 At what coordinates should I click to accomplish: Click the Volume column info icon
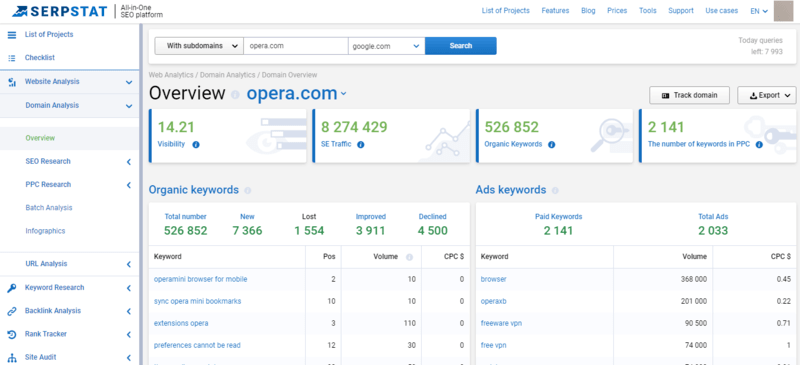point(409,257)
